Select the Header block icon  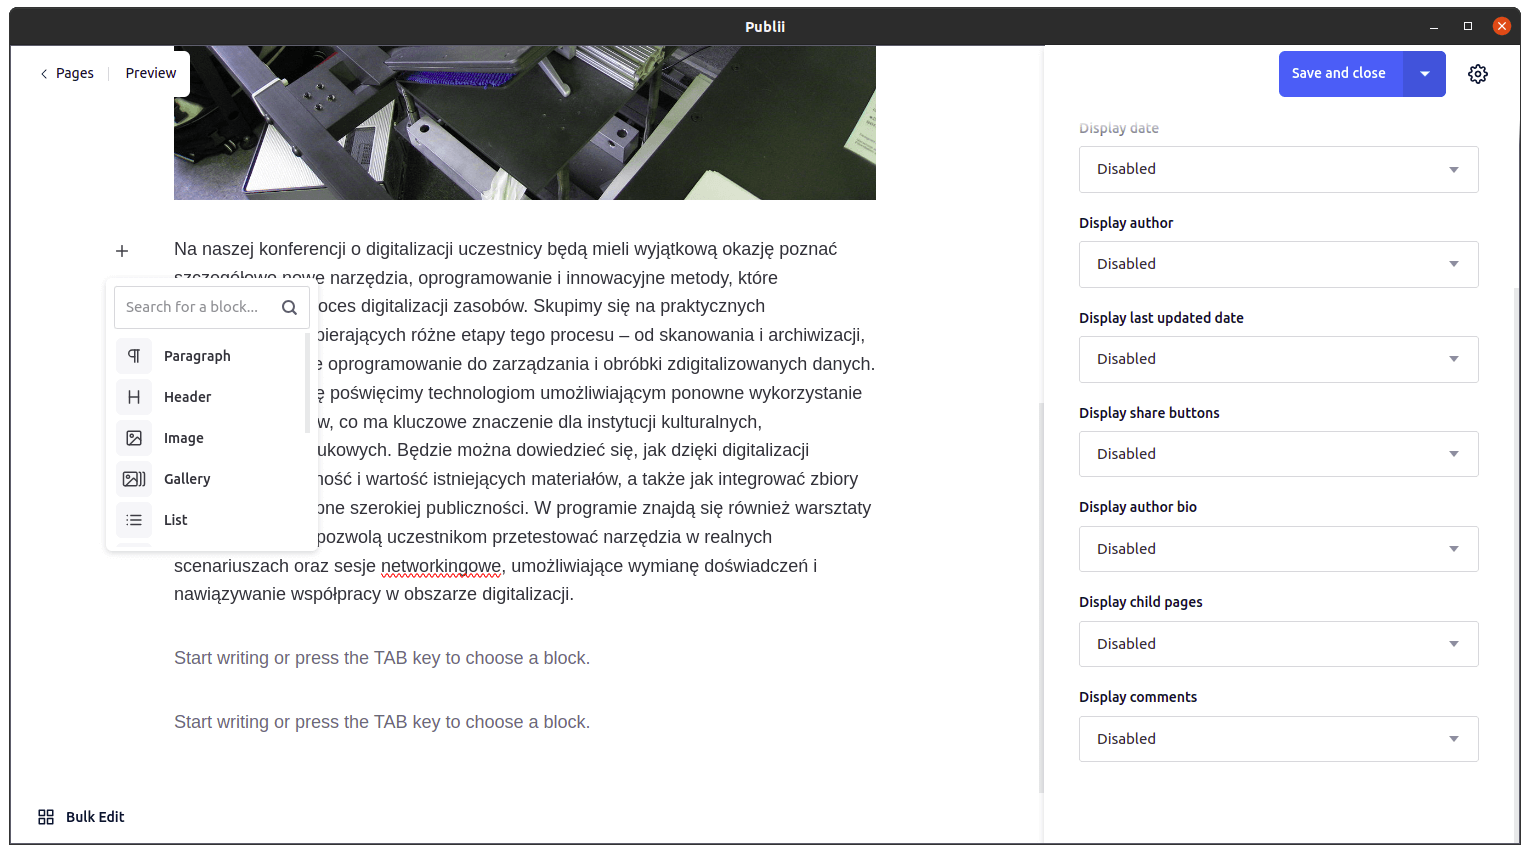[x=134, y=397]
